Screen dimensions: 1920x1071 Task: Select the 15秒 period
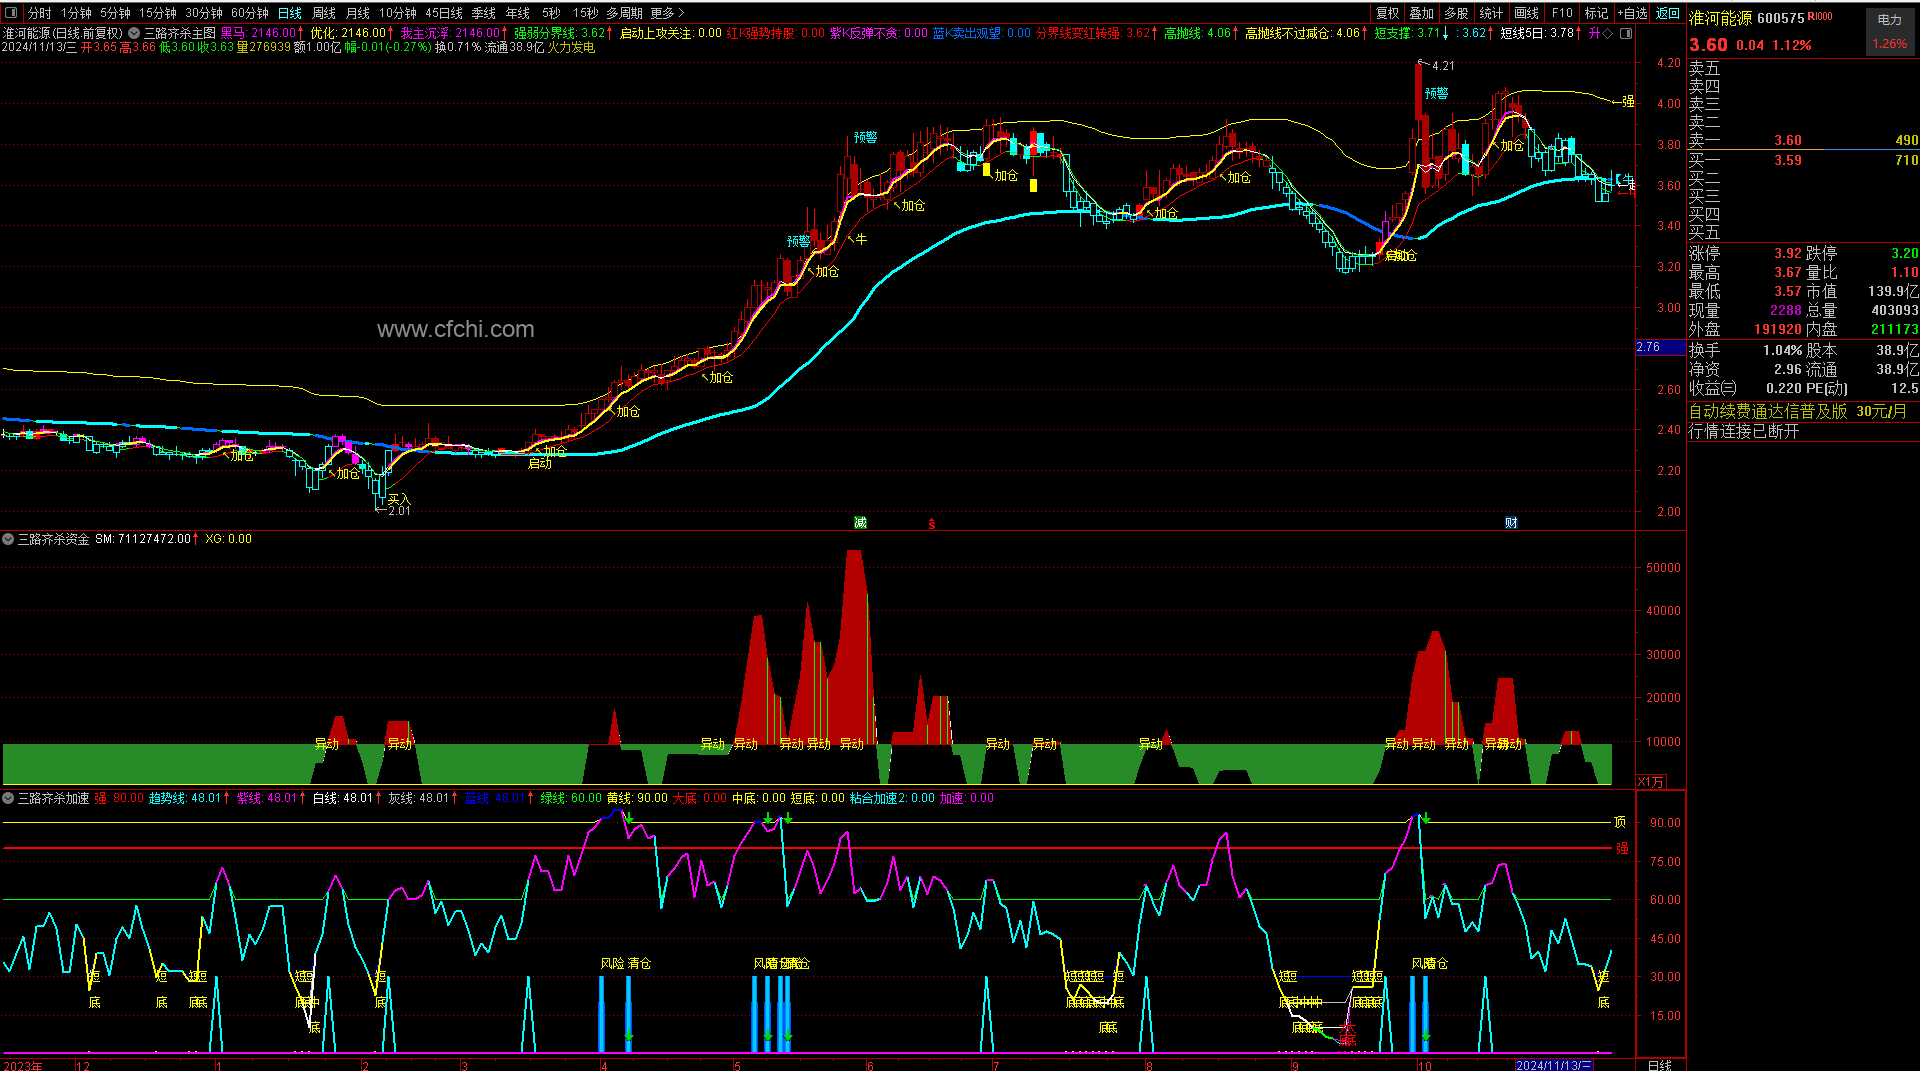585,13
